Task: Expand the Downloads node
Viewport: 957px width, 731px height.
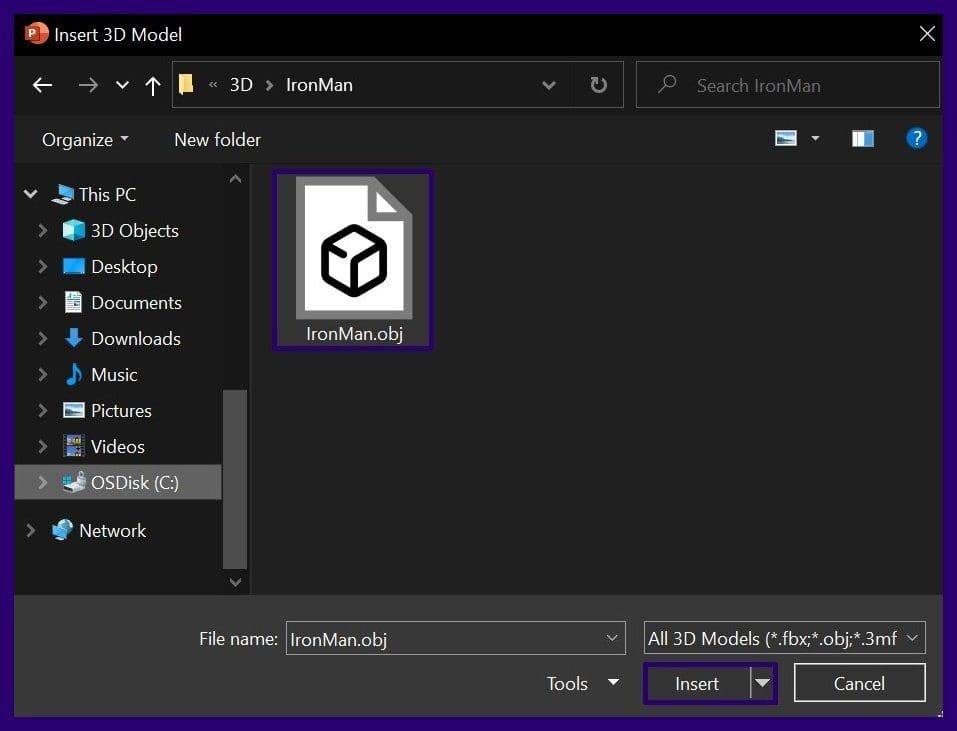Action: point(42,339)
